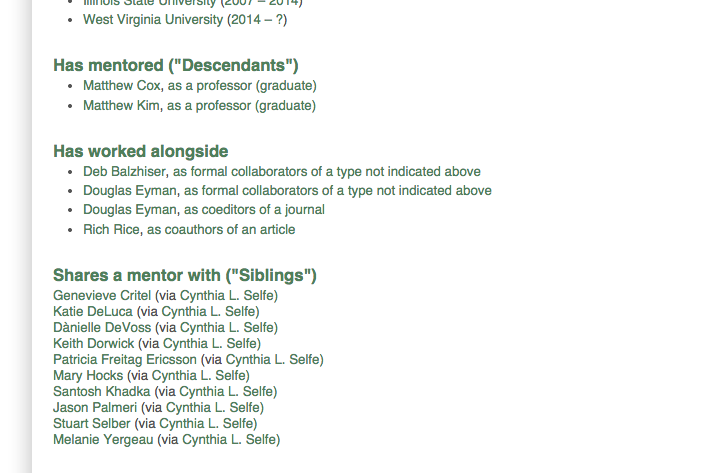Image resolution: width=710 pixels, height=473 pixels.
Task: Open the Genevieve Critel sibling link
Action: (102, 296)
